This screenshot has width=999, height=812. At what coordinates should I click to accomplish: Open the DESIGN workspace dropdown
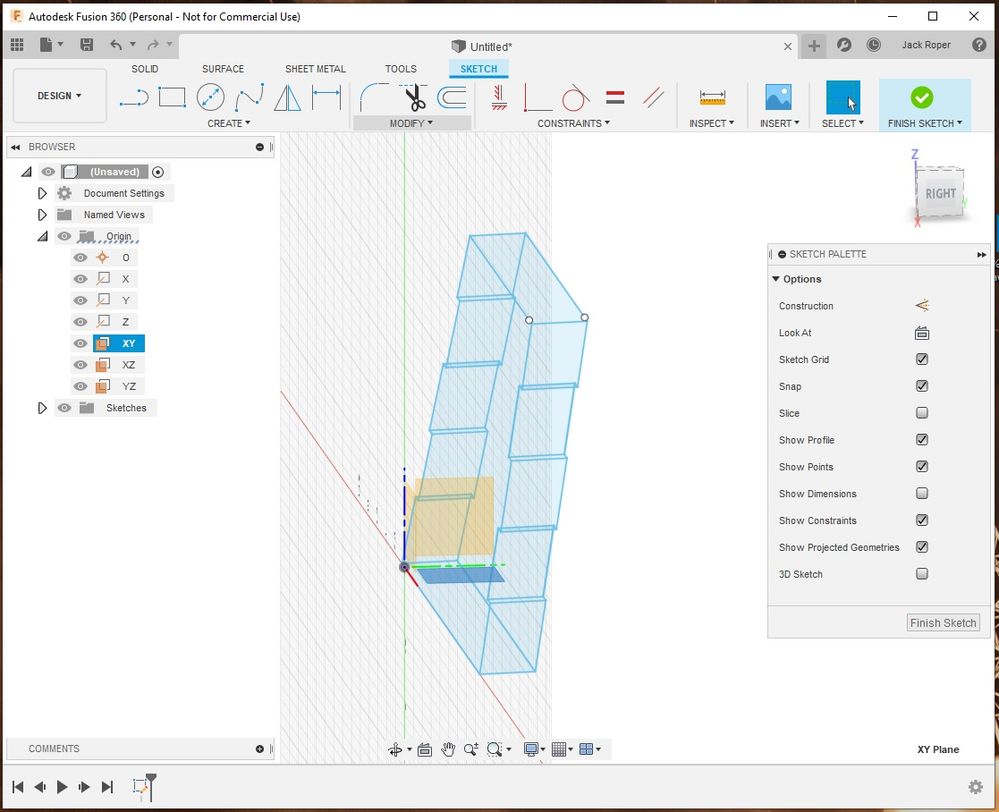point(59,96)
